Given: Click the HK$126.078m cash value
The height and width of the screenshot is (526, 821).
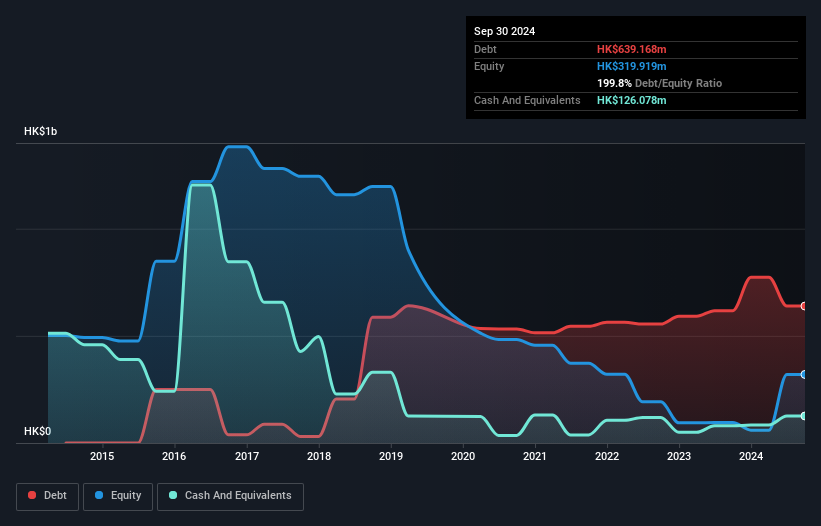Looking at the screenshot, I should point(631,100).
